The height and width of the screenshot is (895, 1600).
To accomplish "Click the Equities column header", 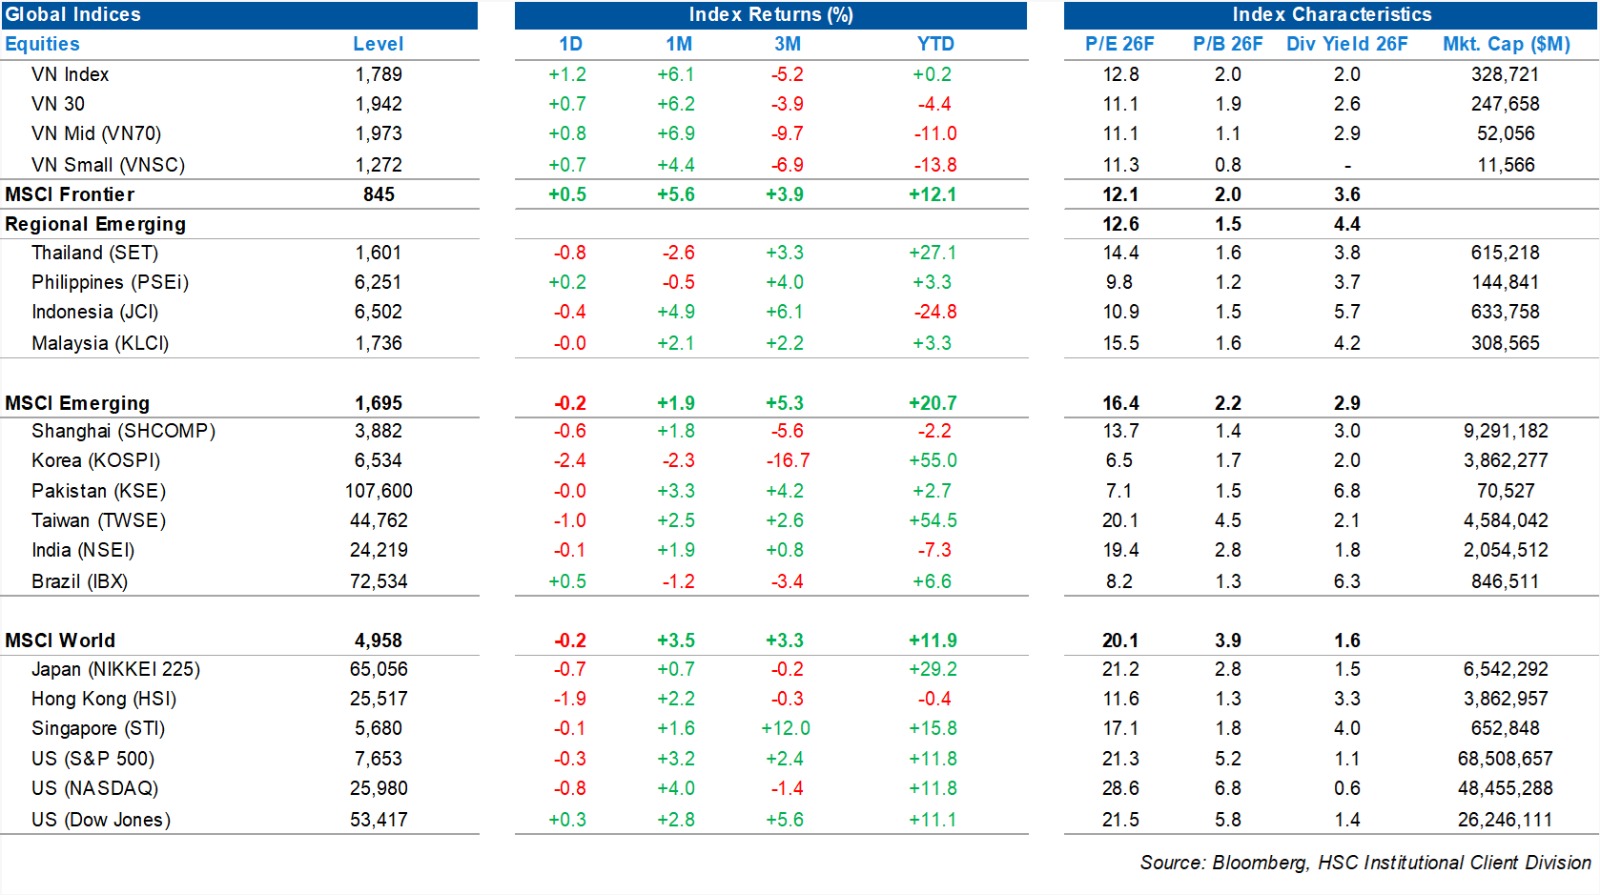I will coord(42,44).
